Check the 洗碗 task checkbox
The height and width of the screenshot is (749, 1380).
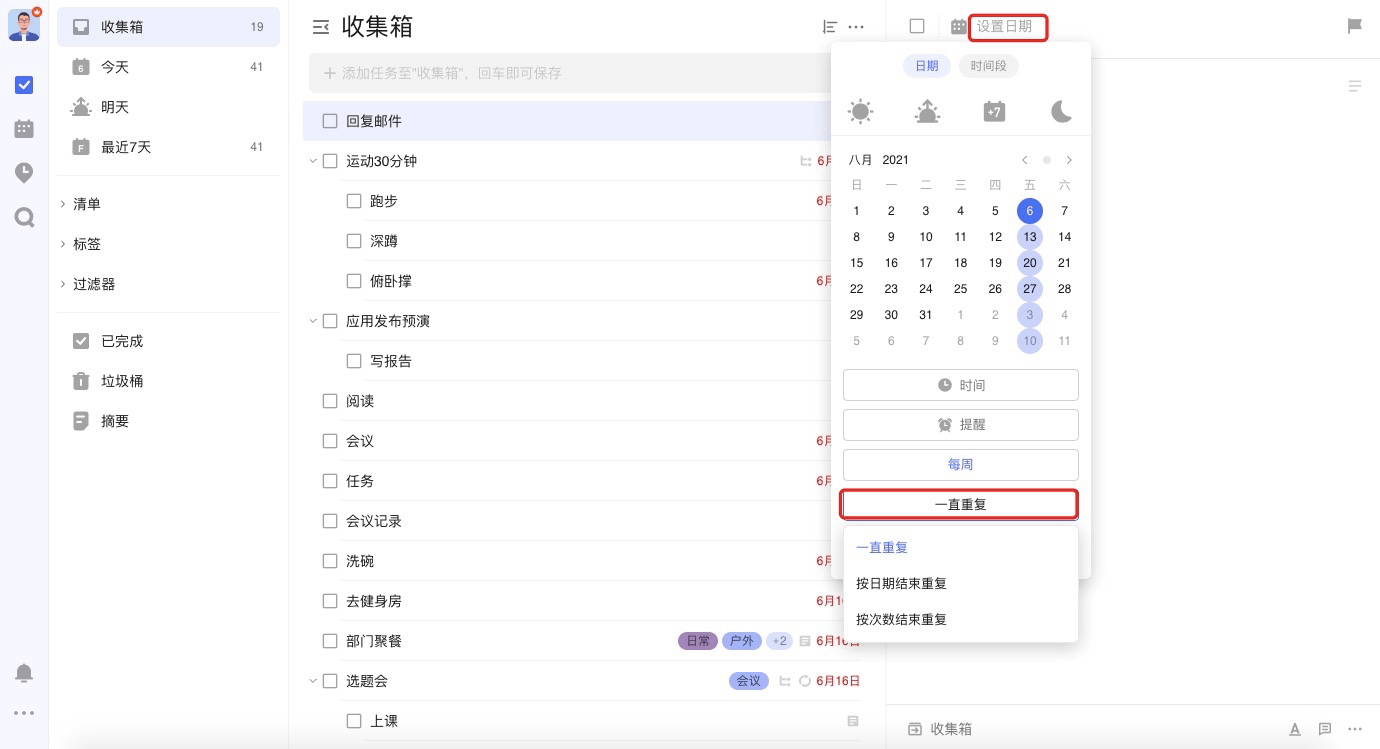(x=330, y=561)
